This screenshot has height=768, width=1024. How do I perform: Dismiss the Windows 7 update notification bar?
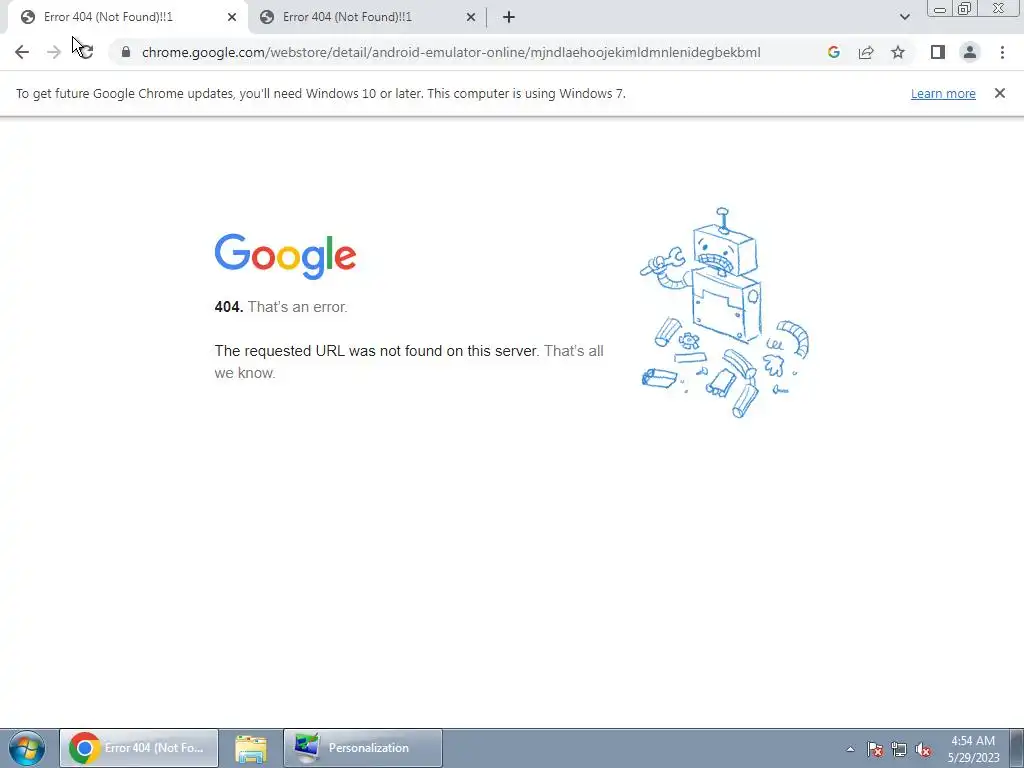coord(999,93)
